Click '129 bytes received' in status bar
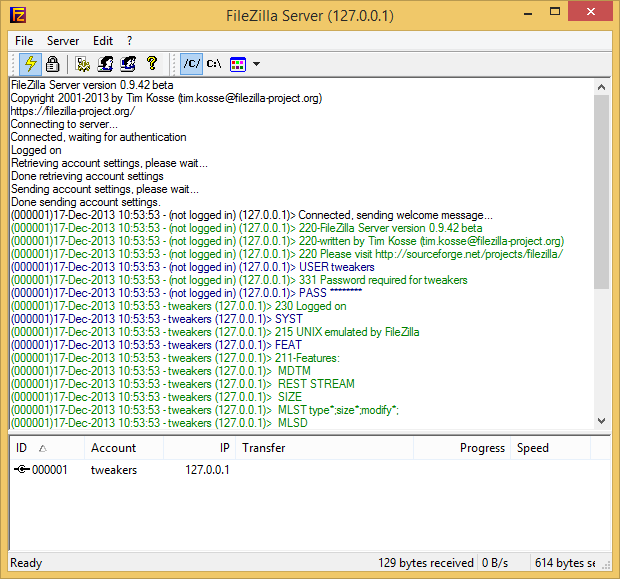Screen dimensions: 620x579 click(x=425, y=563)
